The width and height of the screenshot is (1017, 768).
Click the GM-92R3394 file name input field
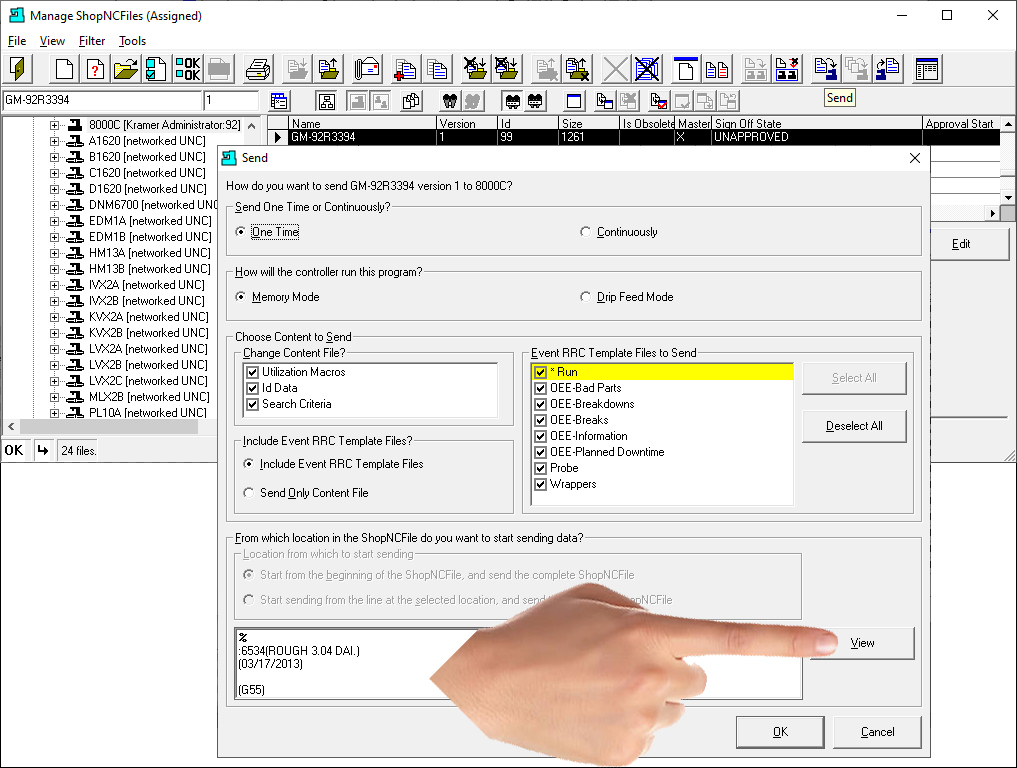pos(102,101)
